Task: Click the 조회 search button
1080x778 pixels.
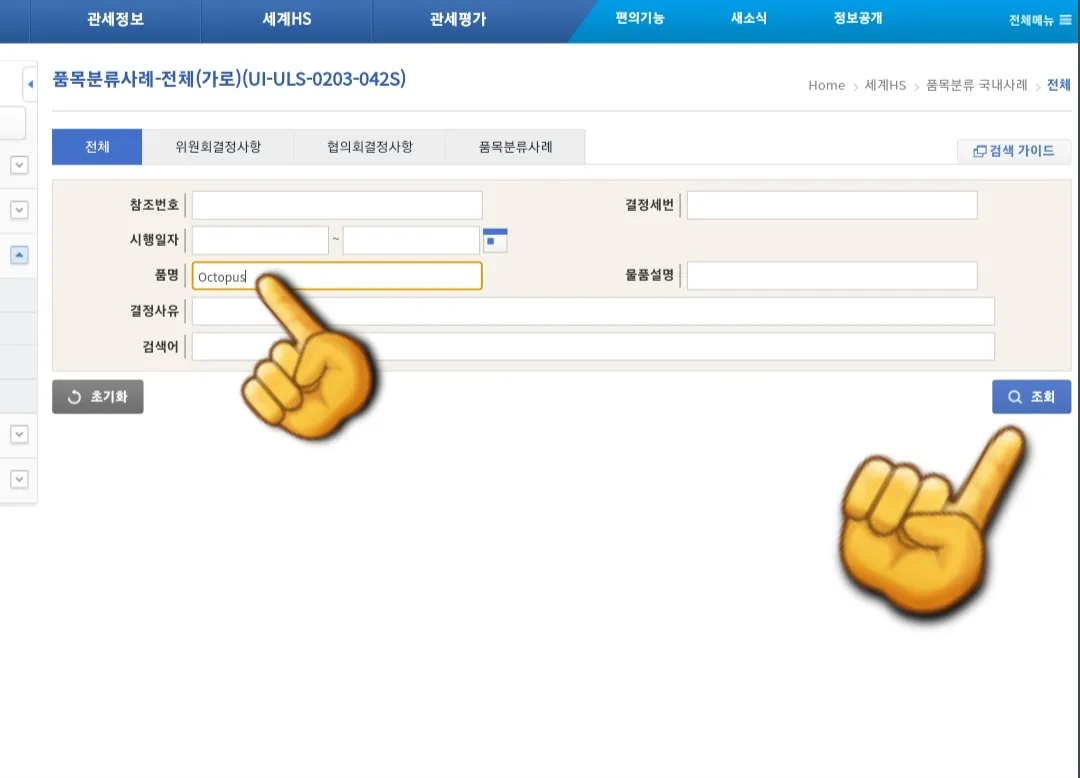Action: coord(1031,396)
